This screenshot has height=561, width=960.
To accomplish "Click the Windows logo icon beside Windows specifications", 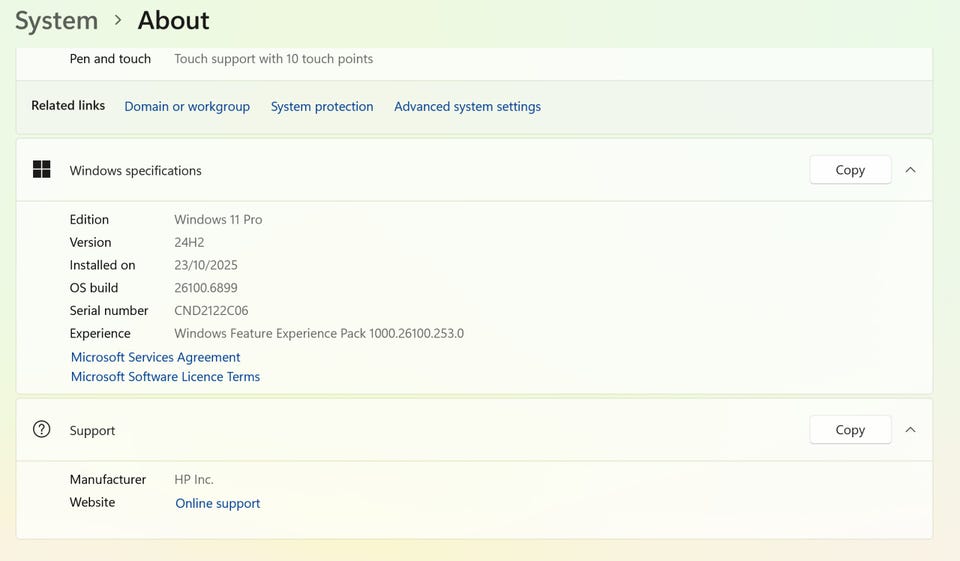I will tap(41, 170).
